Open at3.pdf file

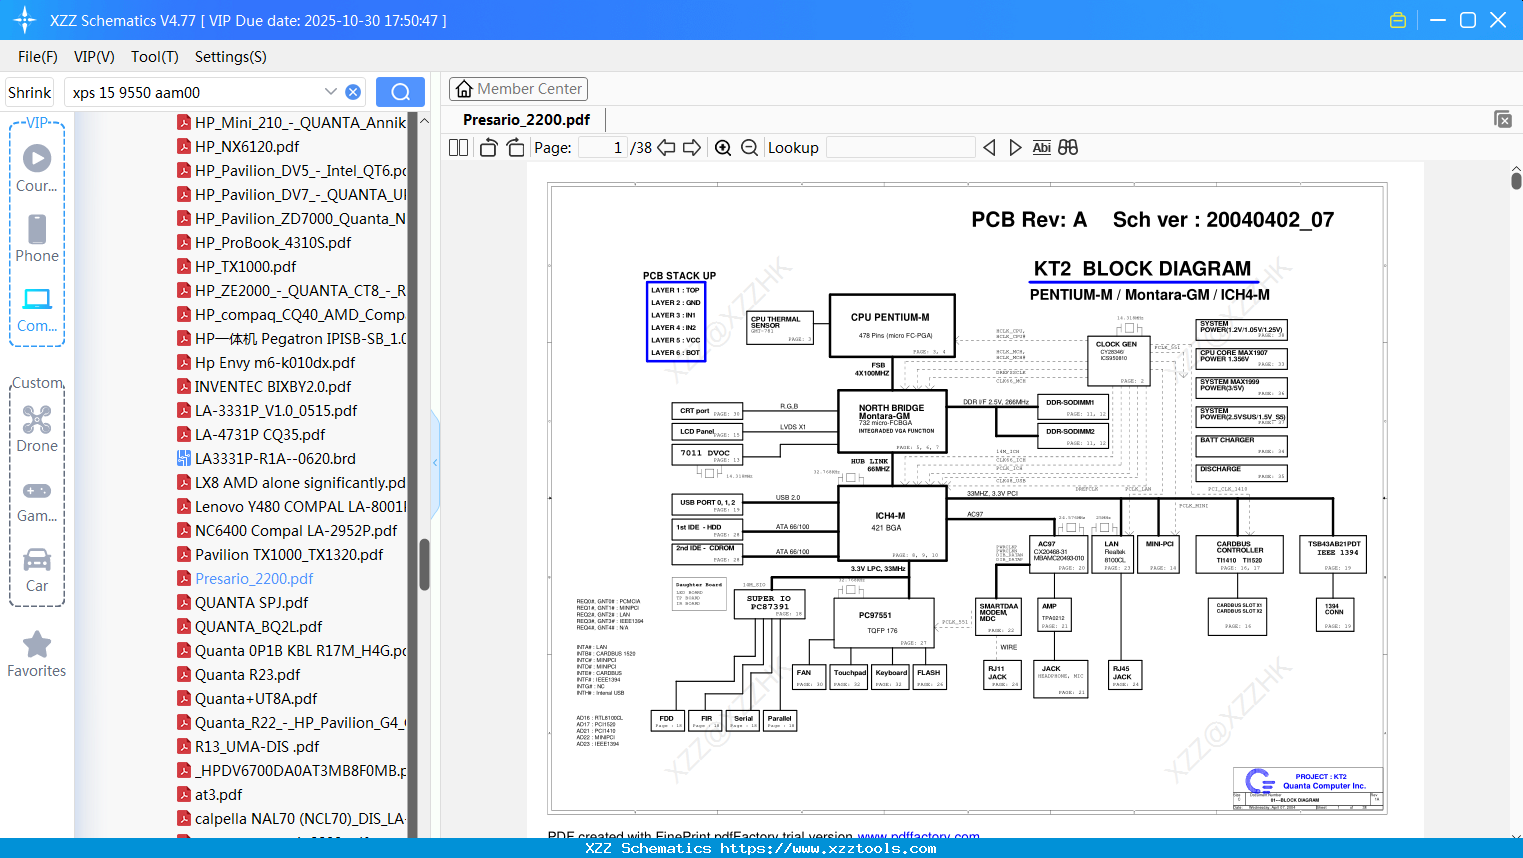pos(218,794)
